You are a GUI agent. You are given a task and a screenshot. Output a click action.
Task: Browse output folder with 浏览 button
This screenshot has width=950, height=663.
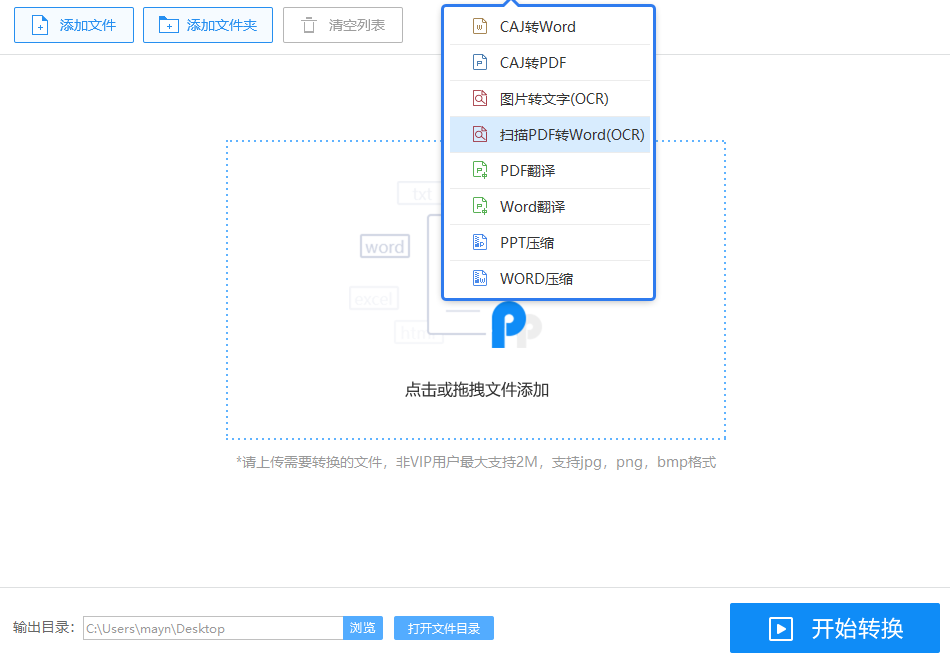[x=363, y=628]
